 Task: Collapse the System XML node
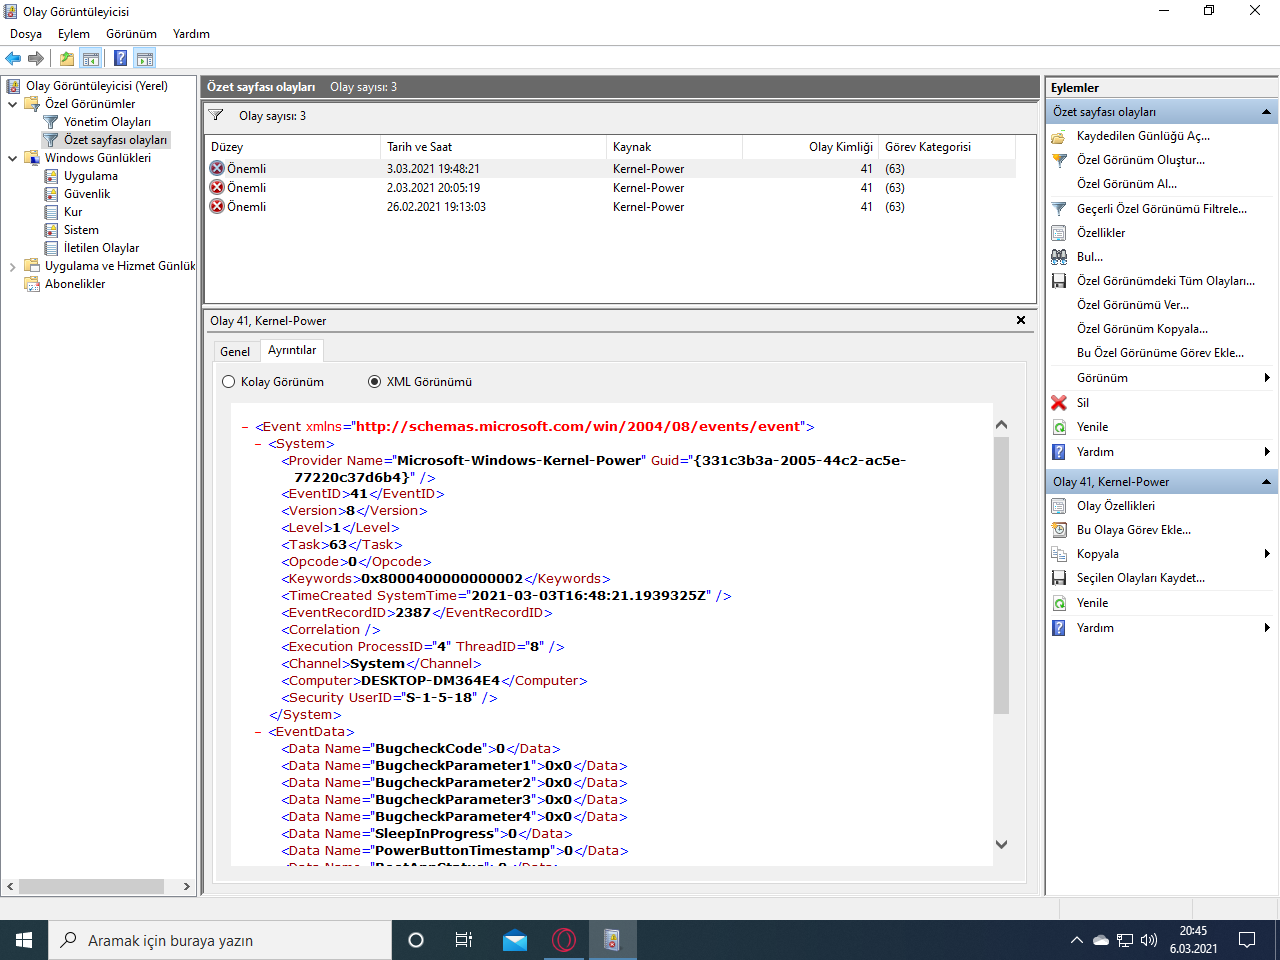259,444
